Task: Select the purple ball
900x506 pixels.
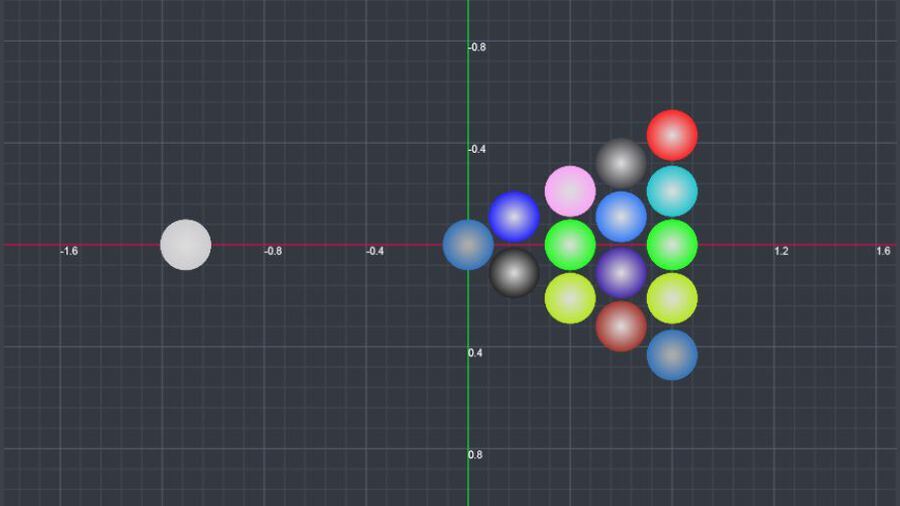Action: [x=621, y=273]
